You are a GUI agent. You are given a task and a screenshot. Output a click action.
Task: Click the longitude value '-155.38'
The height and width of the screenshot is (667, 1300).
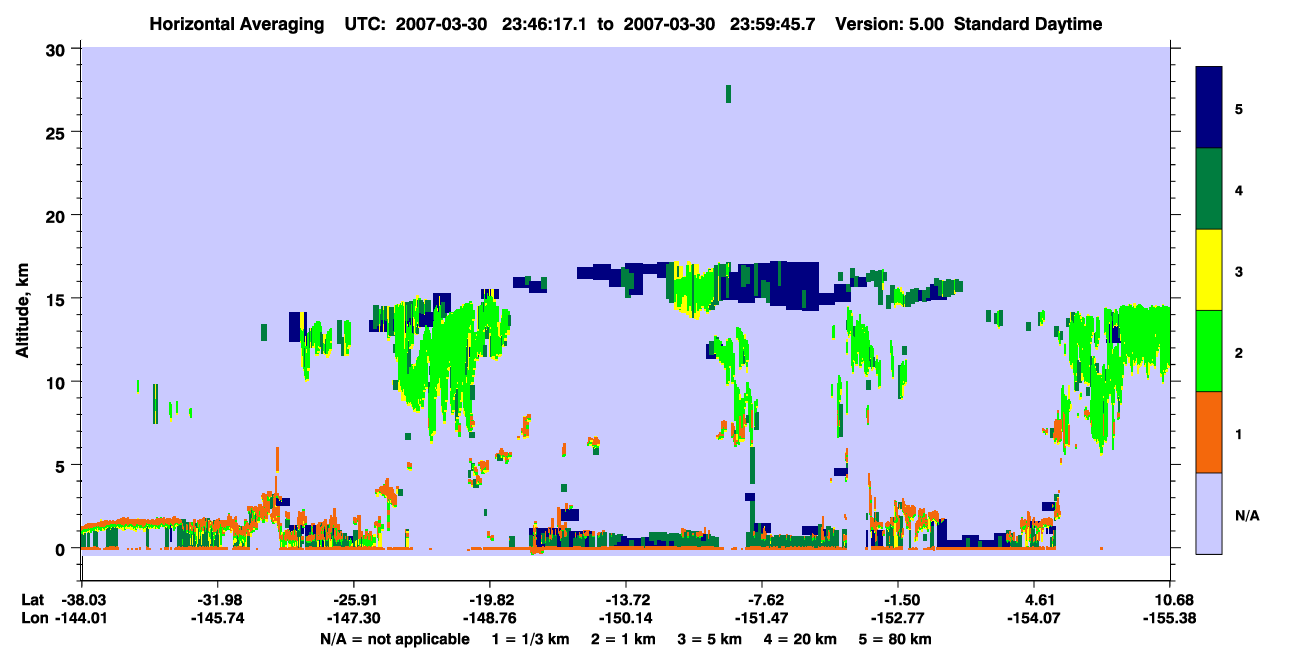coord(1168,618)
